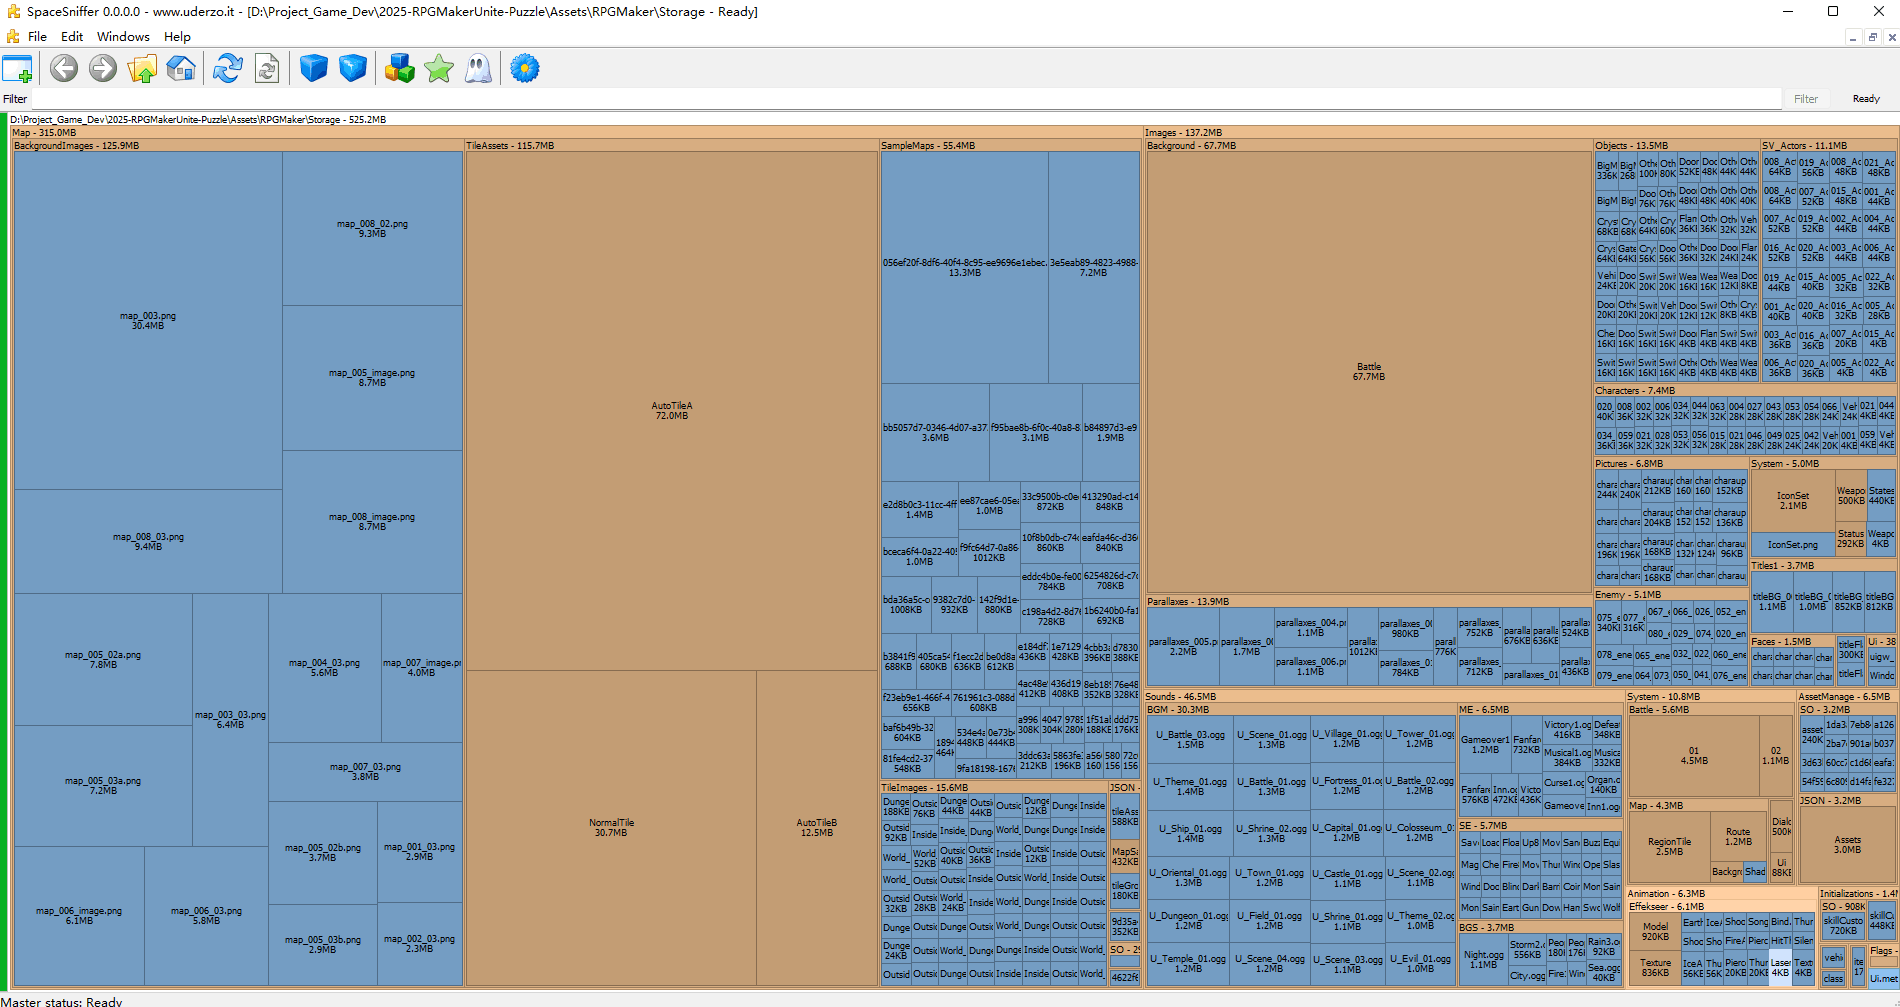Screen dimensions: 1900x1007
Task: Show more detail with right blue cube
Action: [353, 68]
